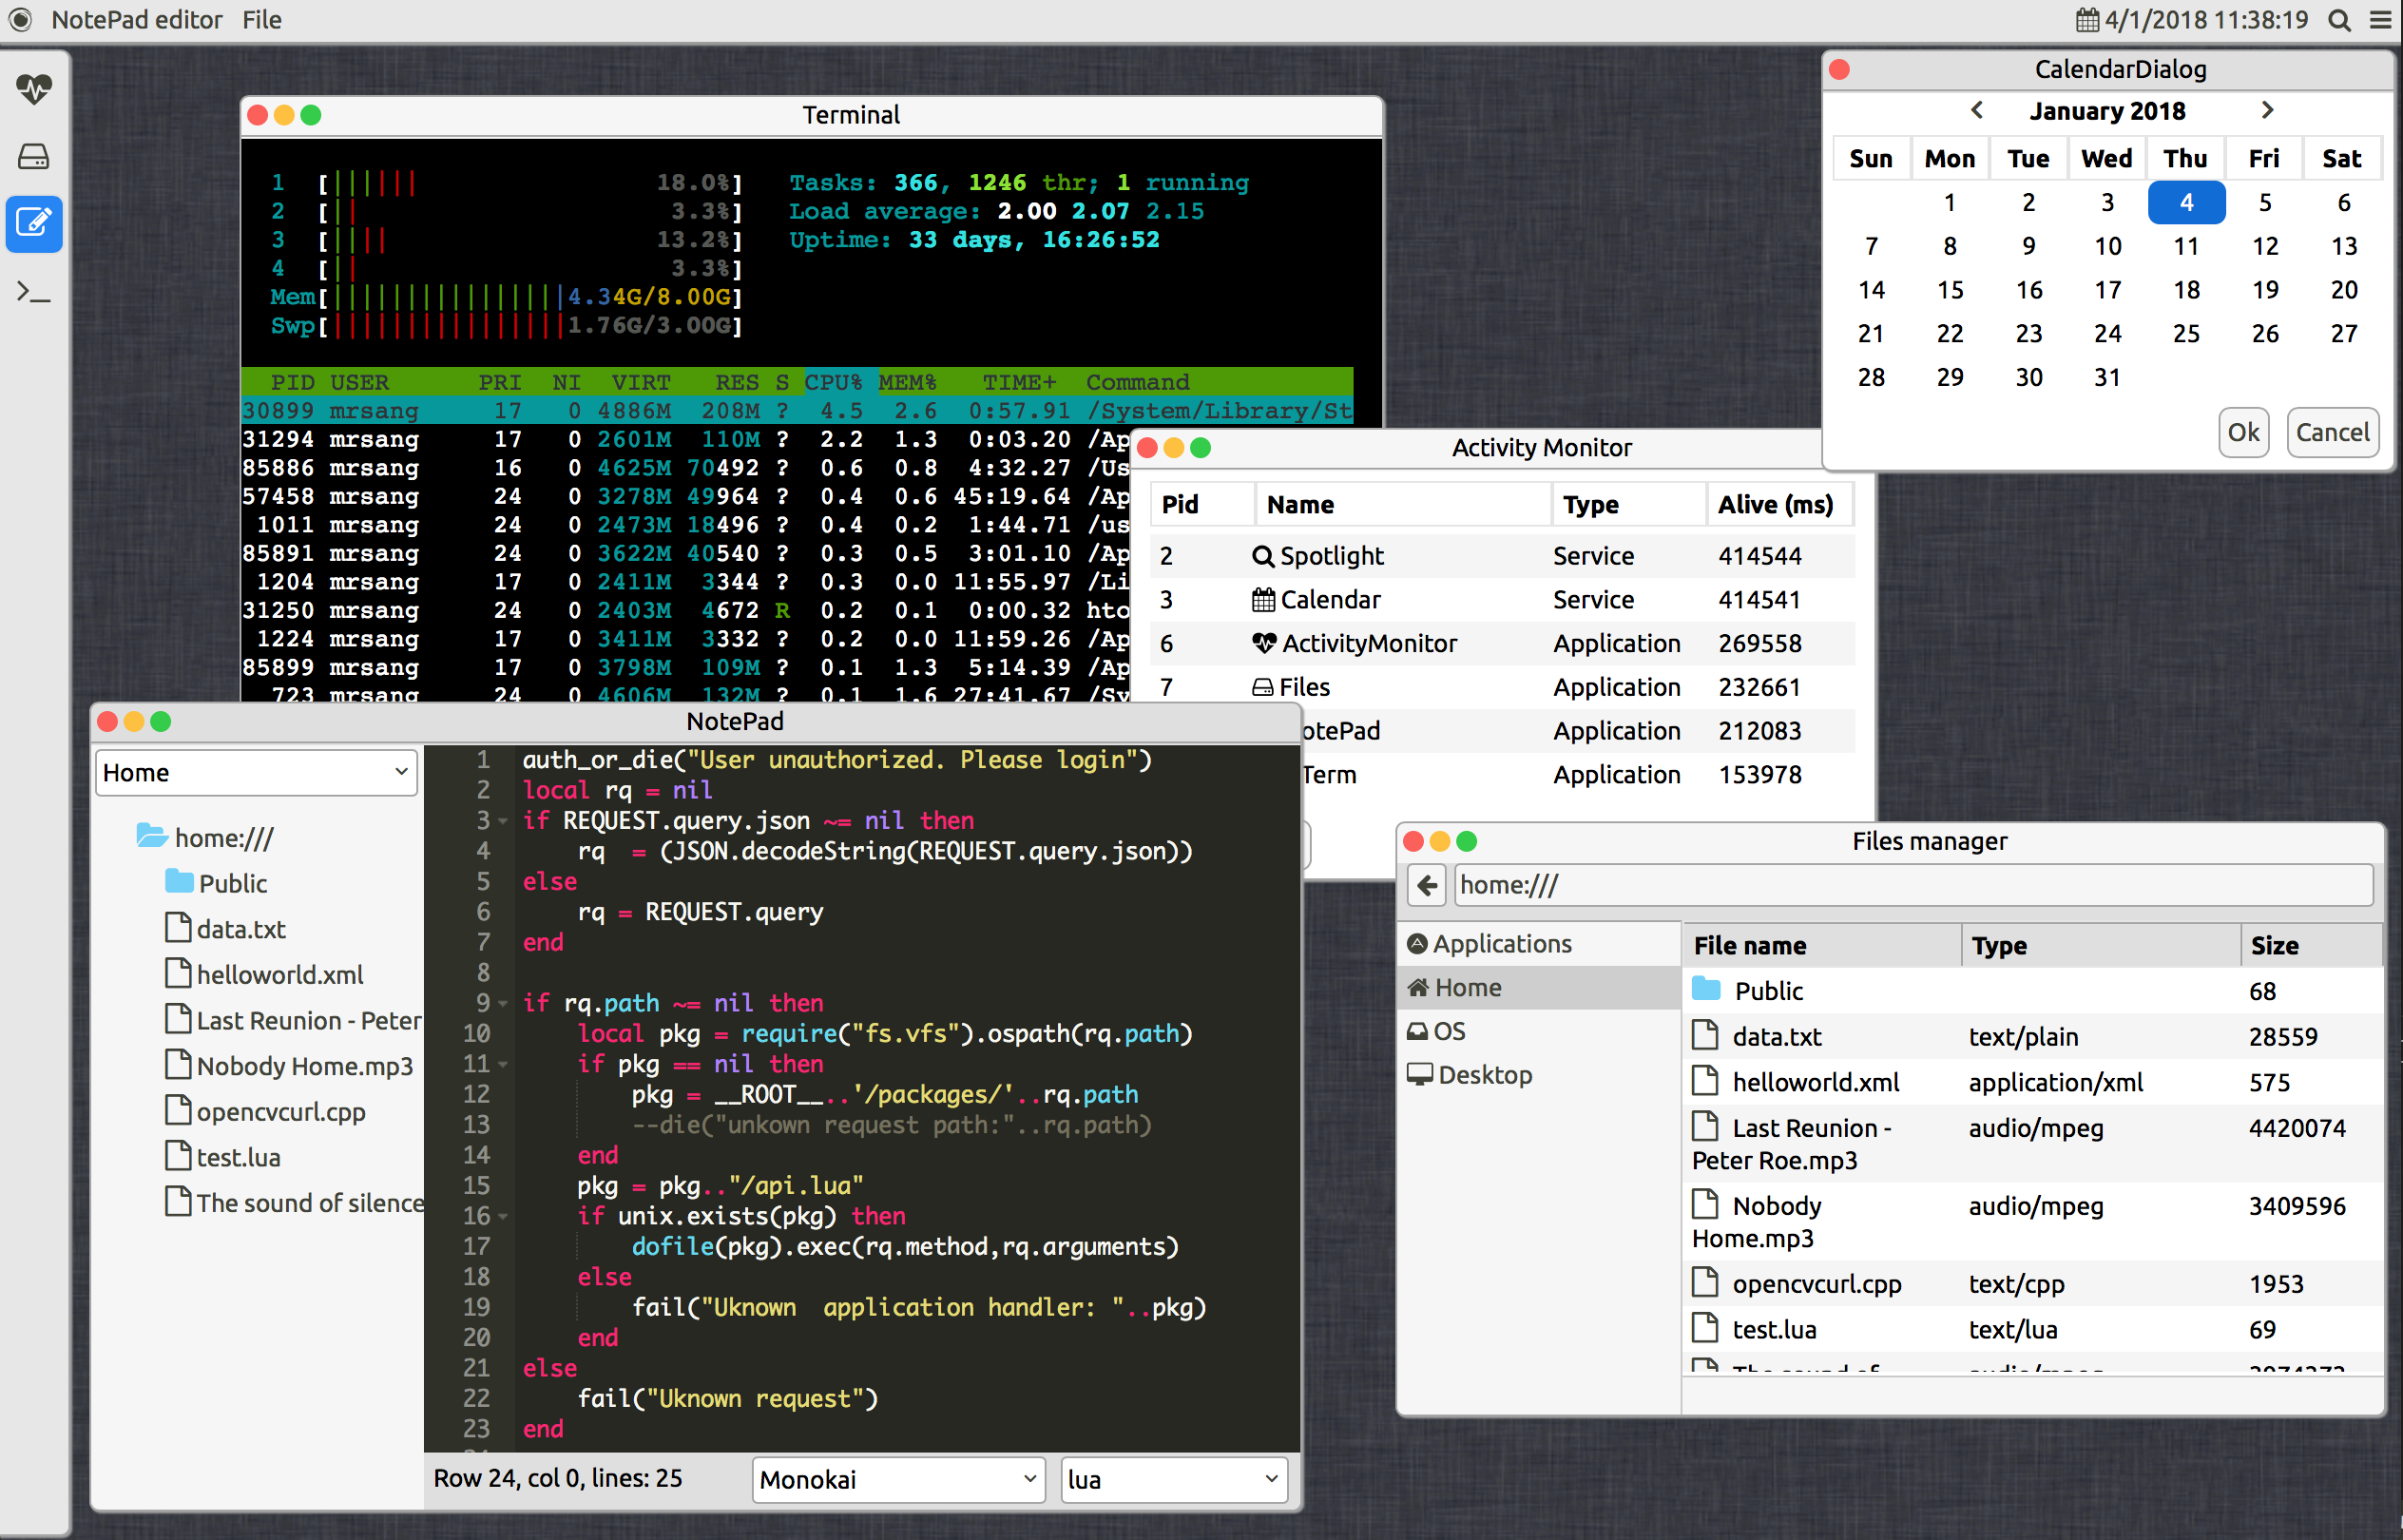The width and height of the screenshot is (2403, 1540).
Task: Select the ActivityMonitor row in Activity Monitor
Action: coord(1502,644)
